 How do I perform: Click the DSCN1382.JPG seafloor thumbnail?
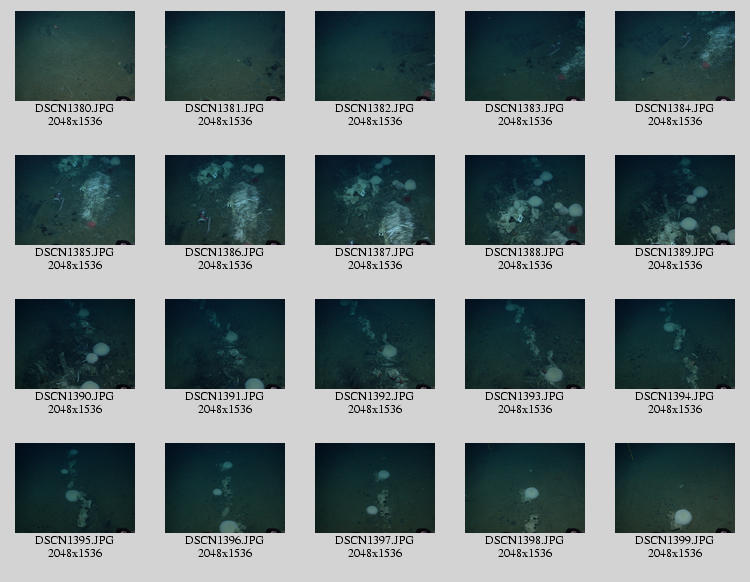pyautogui.click(x=375, y=56)
